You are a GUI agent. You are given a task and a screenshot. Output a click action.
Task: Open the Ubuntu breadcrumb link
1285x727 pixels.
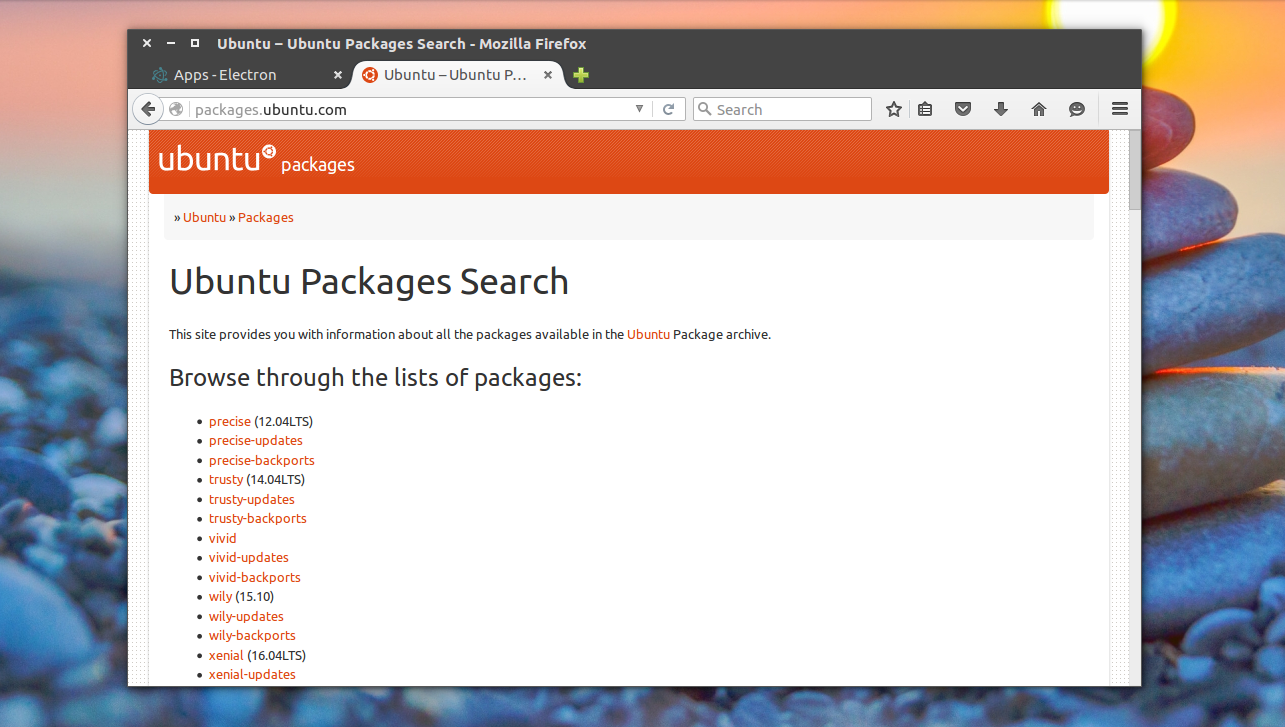tap(204, 217)
